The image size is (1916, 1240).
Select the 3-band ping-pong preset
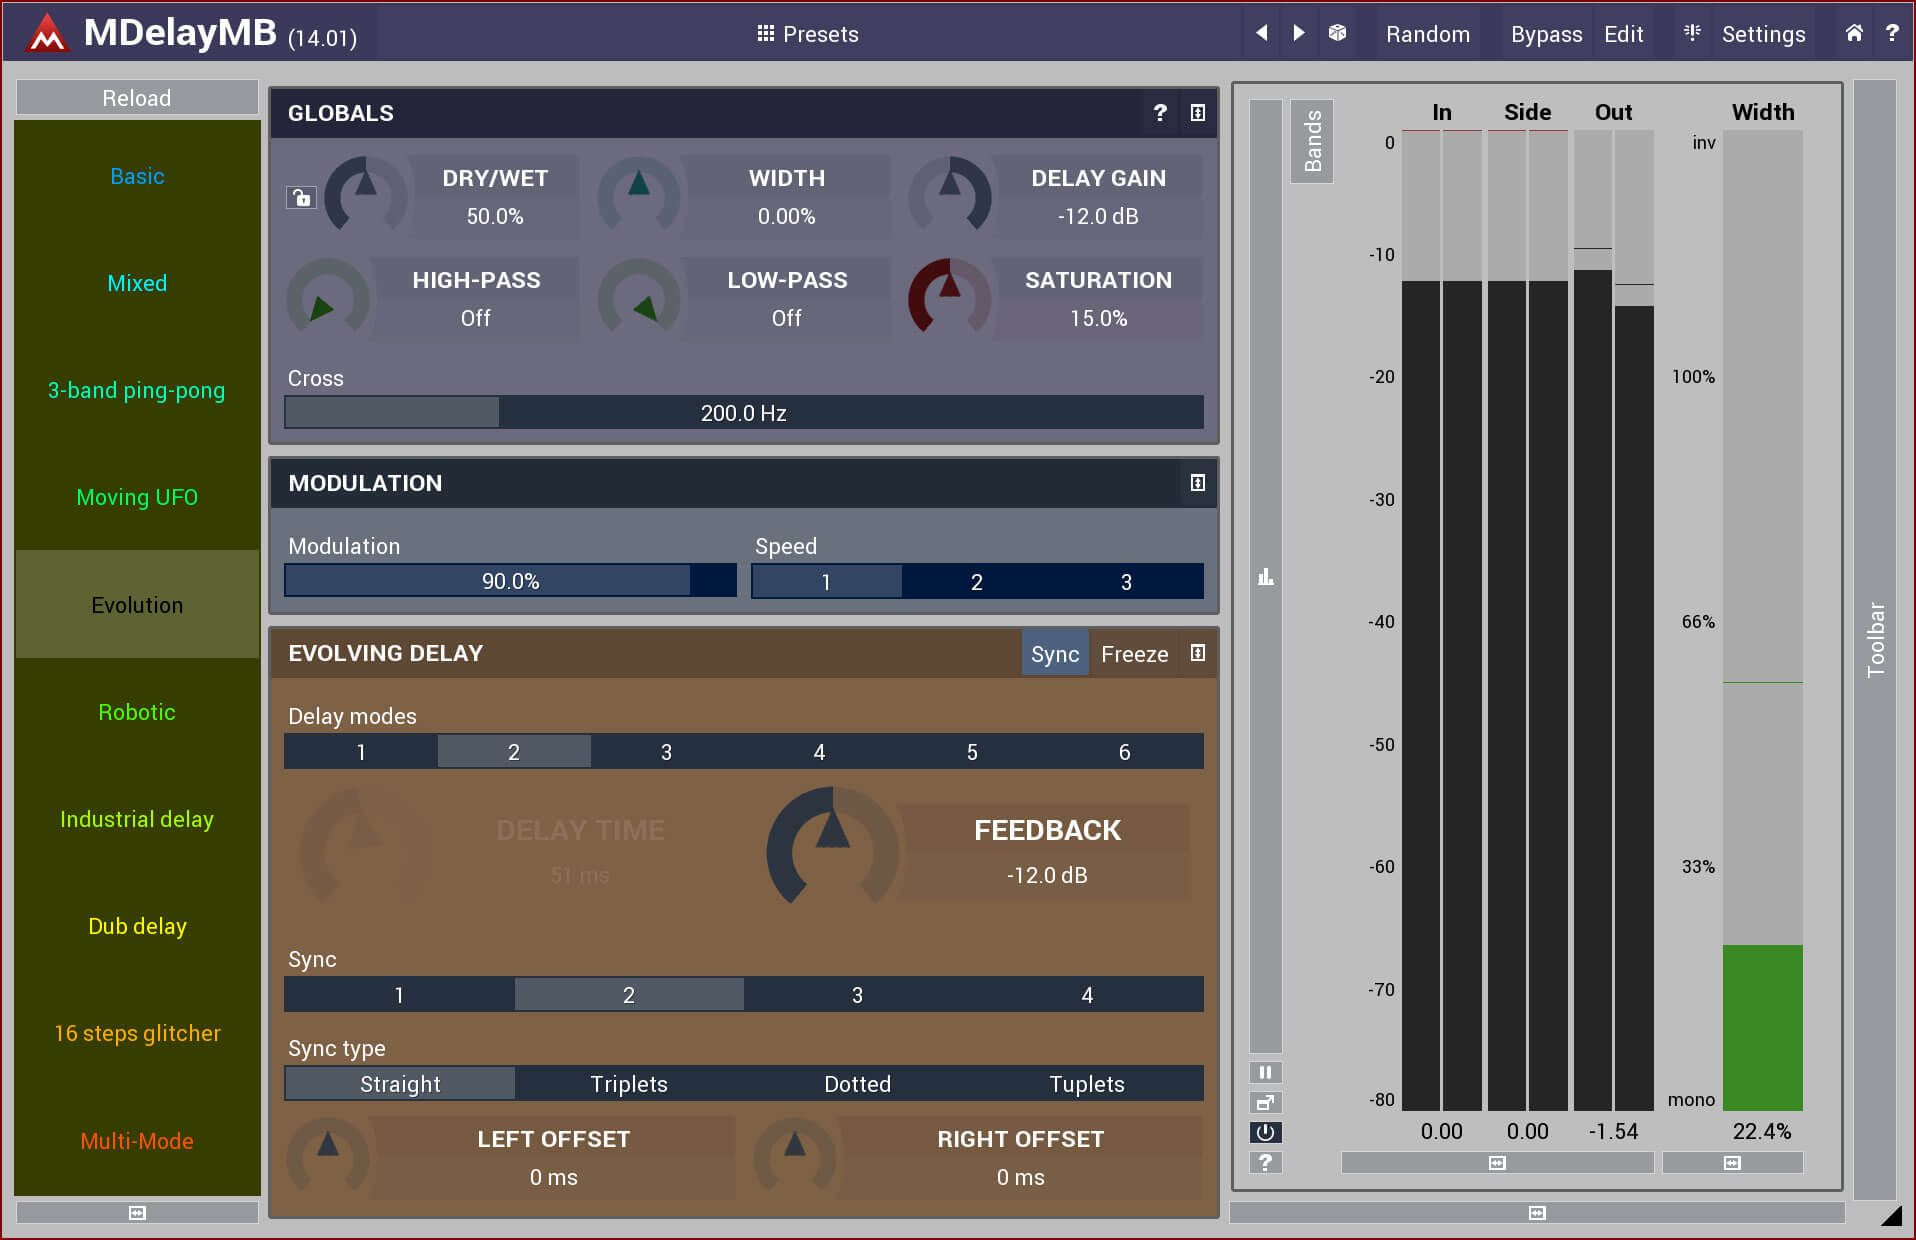point(137,390)
